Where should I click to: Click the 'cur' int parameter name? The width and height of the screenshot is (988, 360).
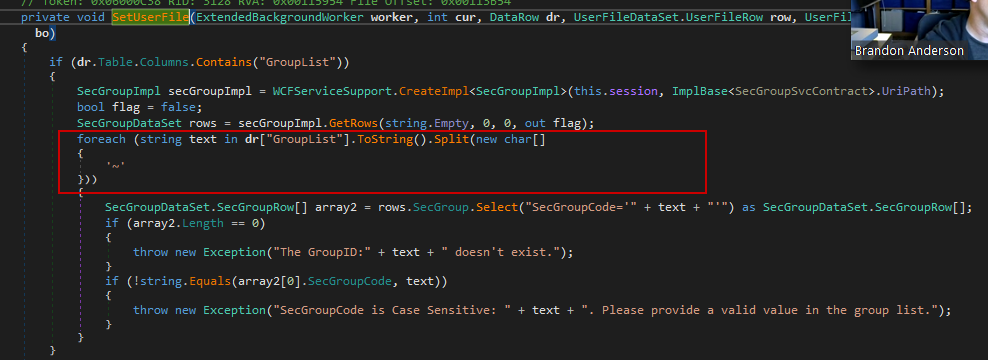click(465, 18)
